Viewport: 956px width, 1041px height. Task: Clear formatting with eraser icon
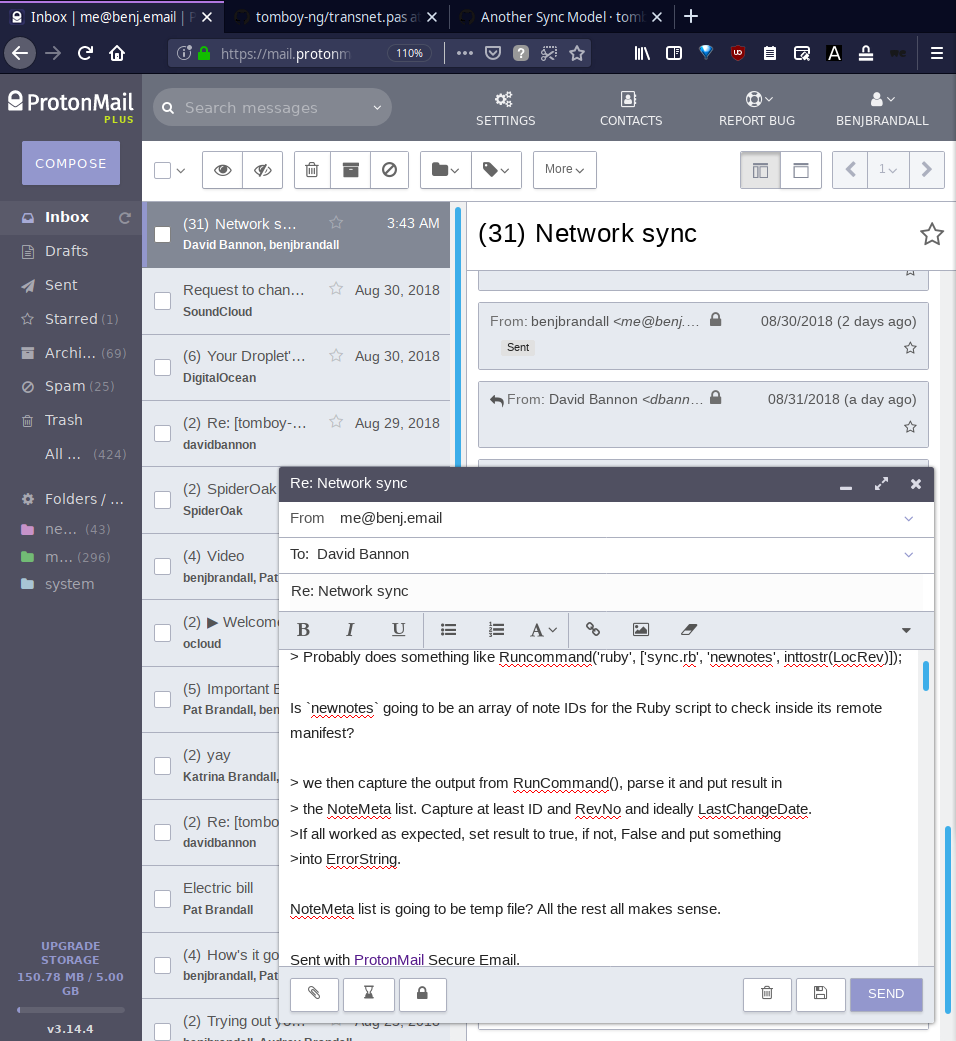click(x=689, y=629)
